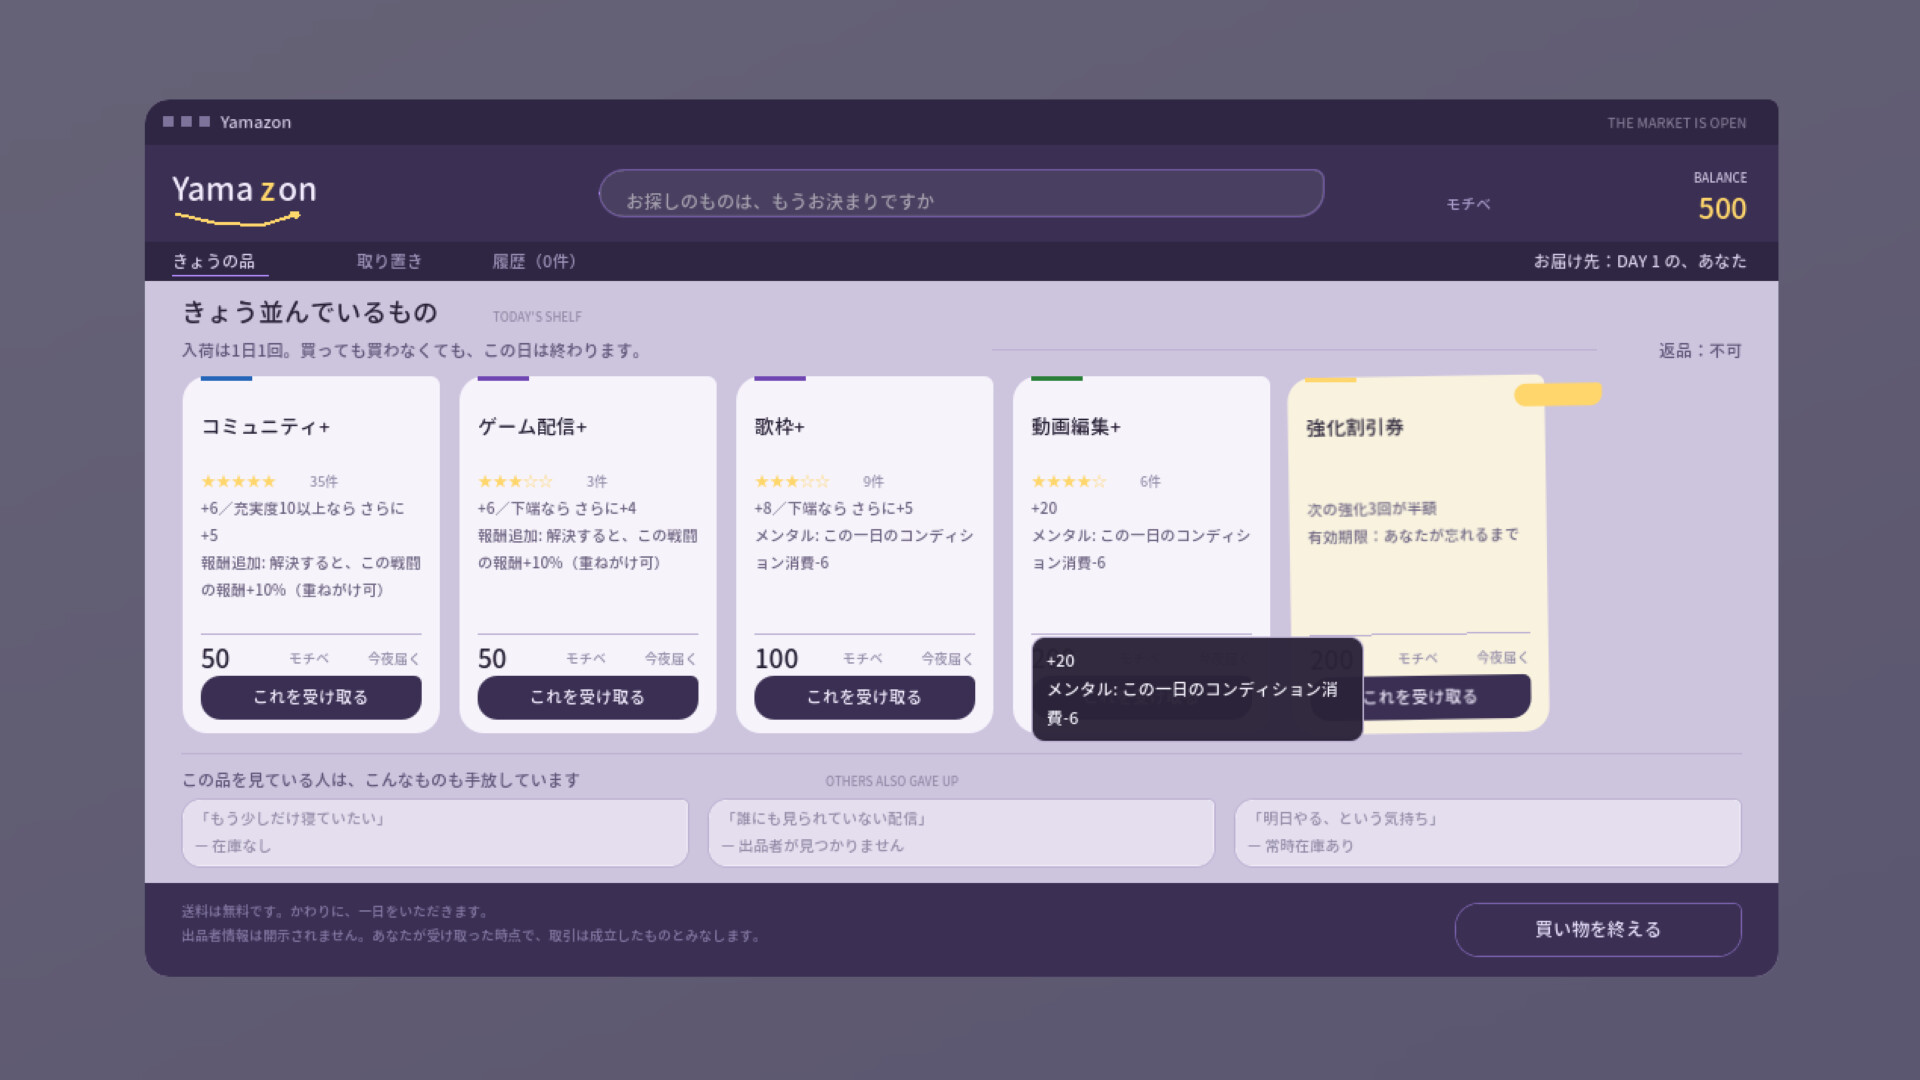Click the THE MARKET IS OPEN status
This screenshot has width=1920, height=1080.
point(1677,123)
